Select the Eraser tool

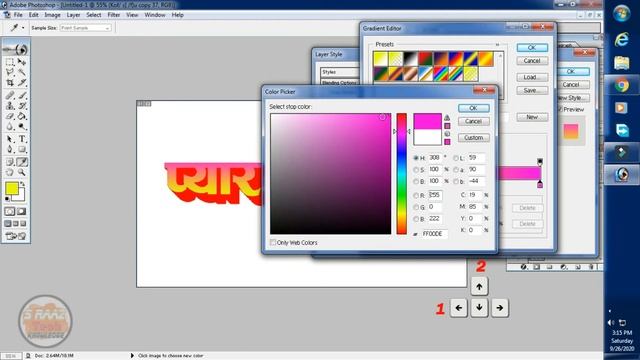pyautogui.click(x=10, y=117)
